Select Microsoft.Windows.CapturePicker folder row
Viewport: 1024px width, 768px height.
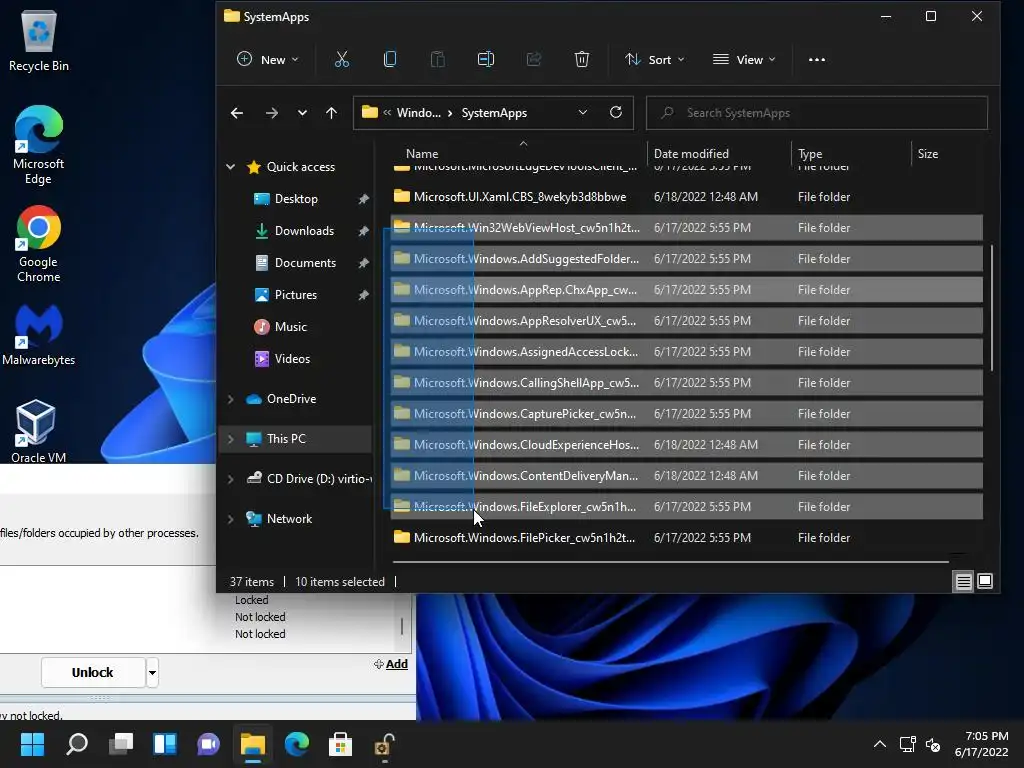click(x=686, y=413)
